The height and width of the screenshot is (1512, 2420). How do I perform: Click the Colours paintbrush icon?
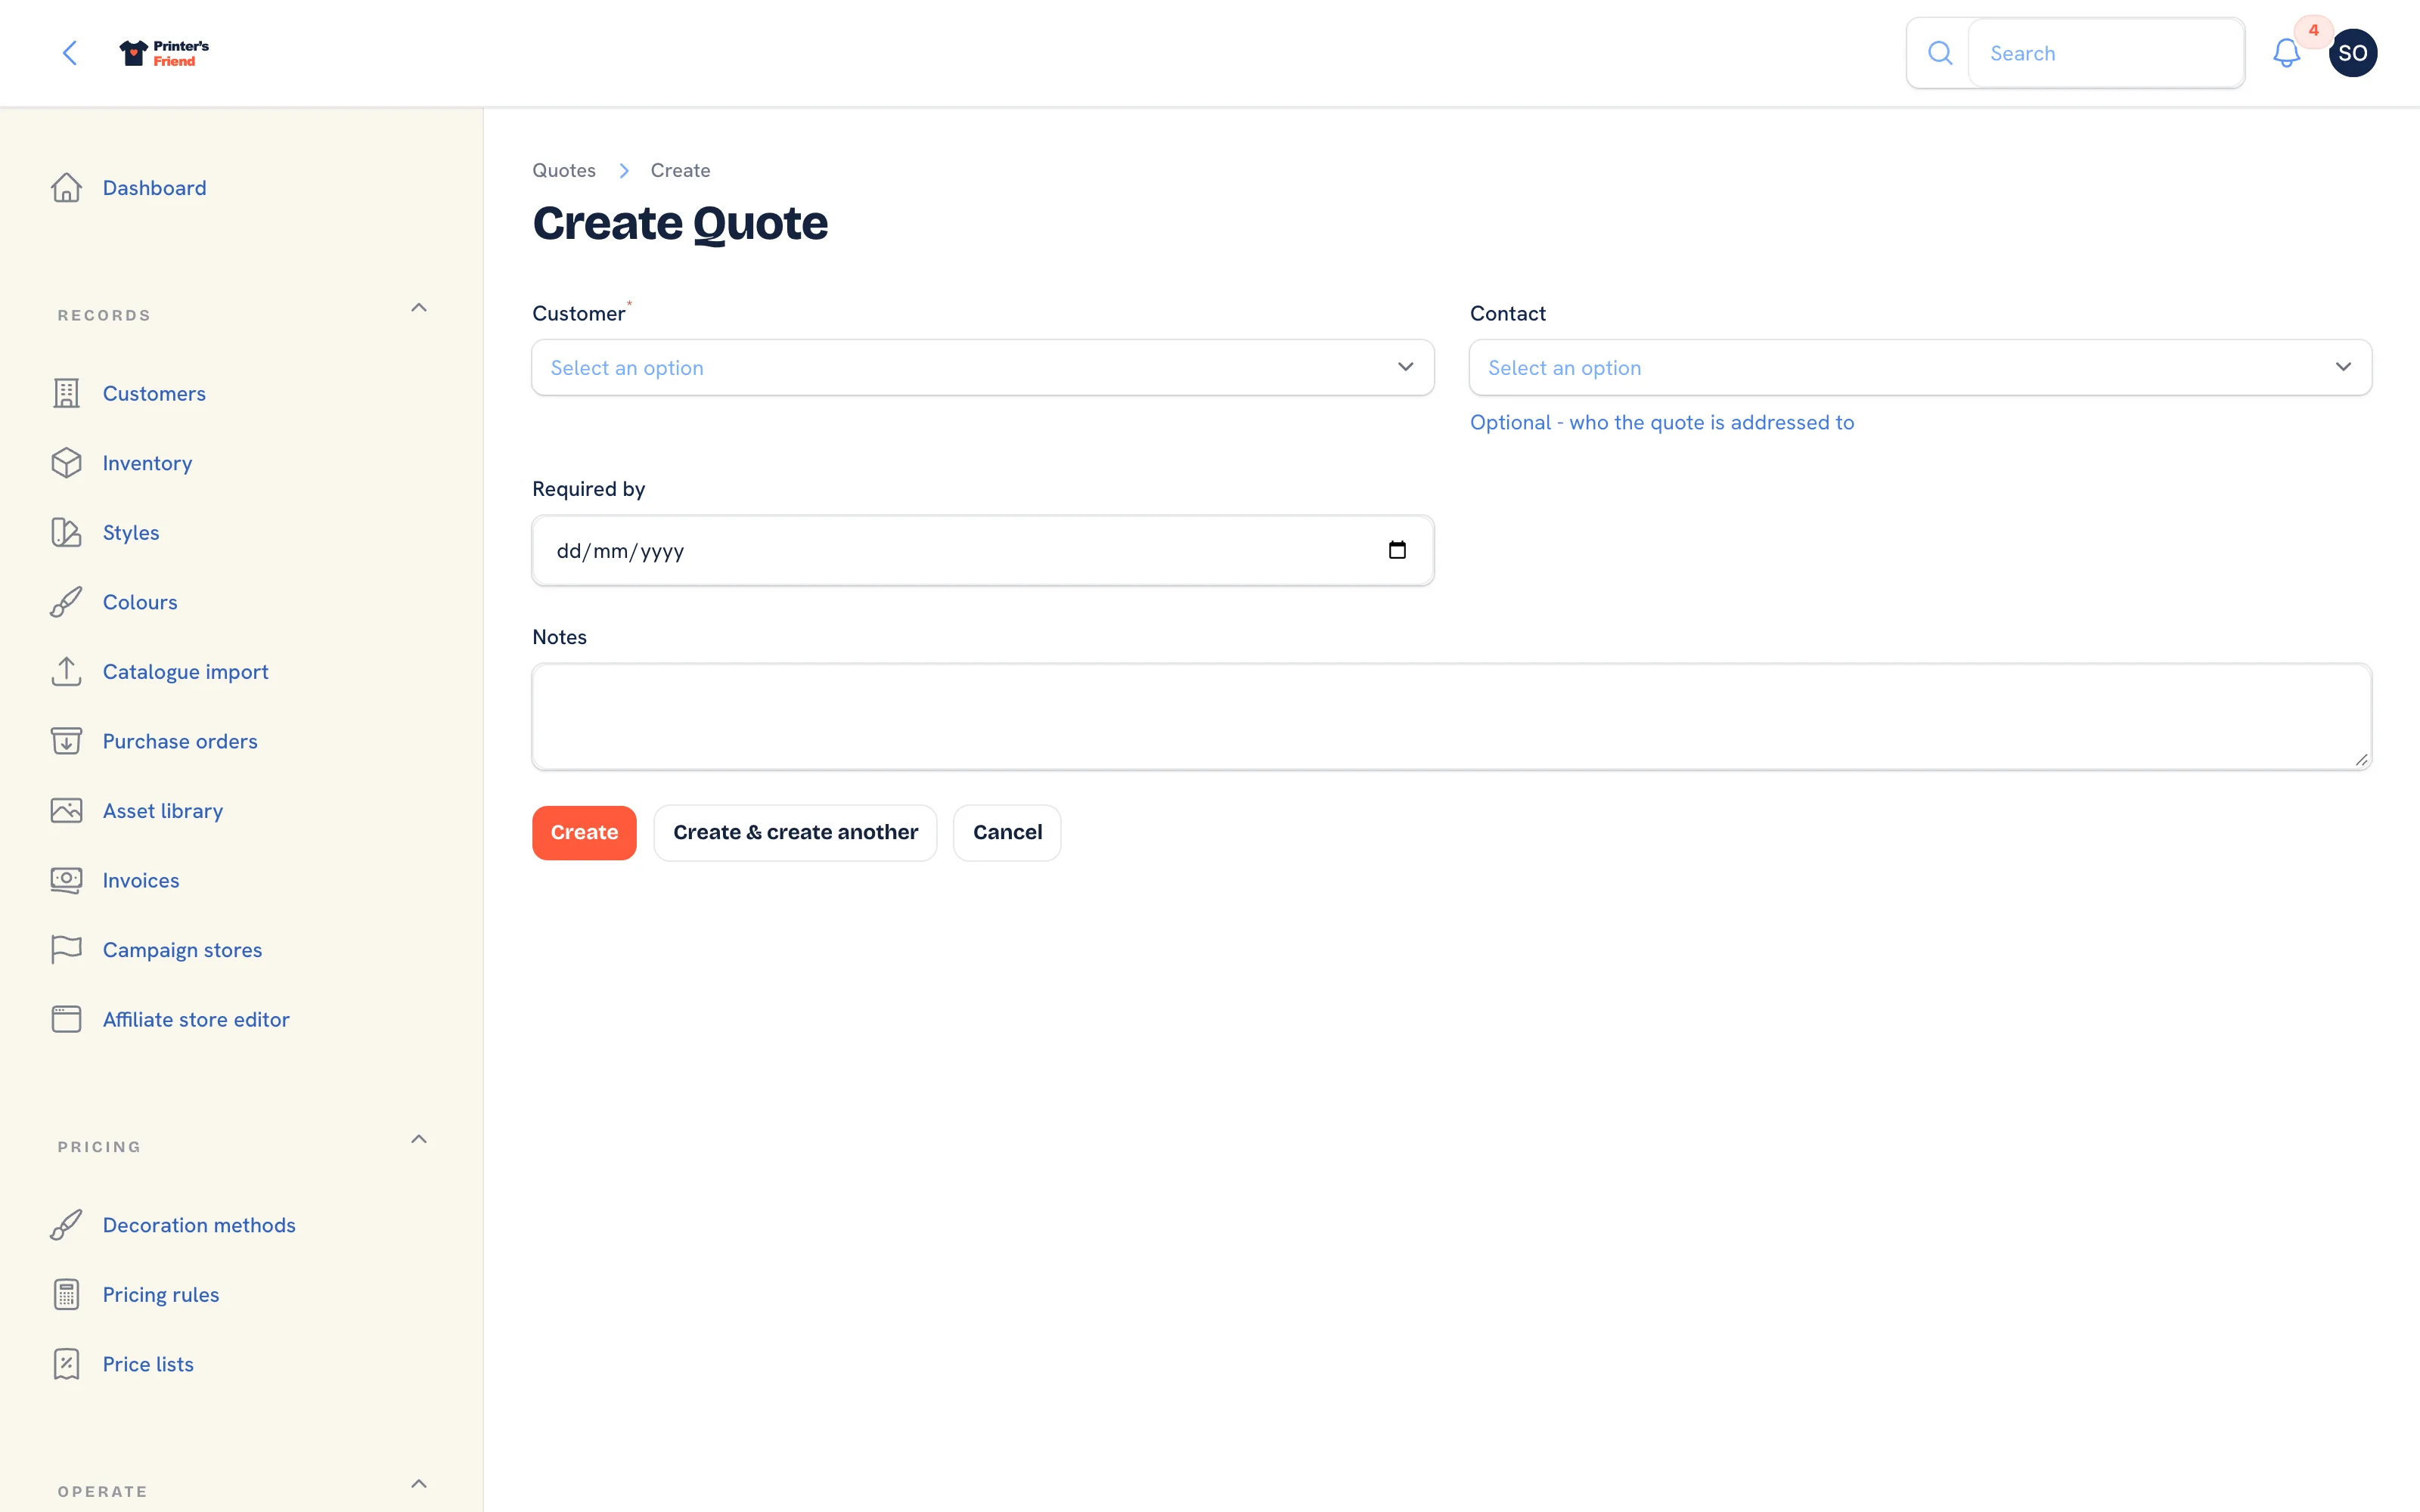[x=67, y=602]
